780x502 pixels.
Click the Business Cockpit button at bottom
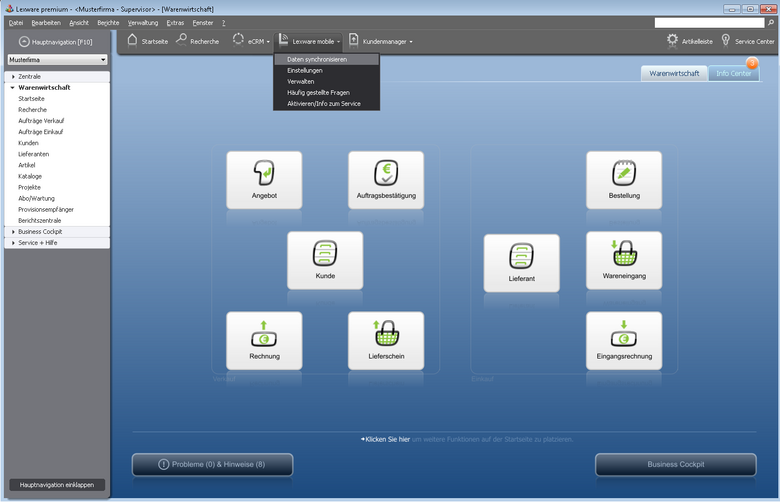click(x=676, y=464)
